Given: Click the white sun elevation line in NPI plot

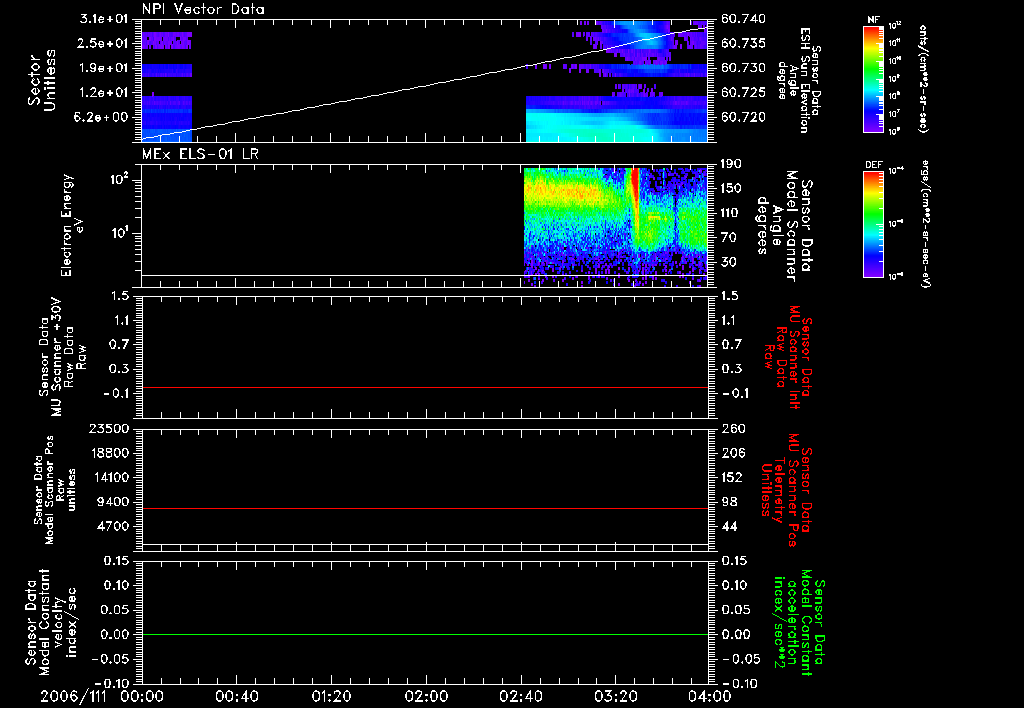Looking at the screenshot, I should tap(424, 83).
